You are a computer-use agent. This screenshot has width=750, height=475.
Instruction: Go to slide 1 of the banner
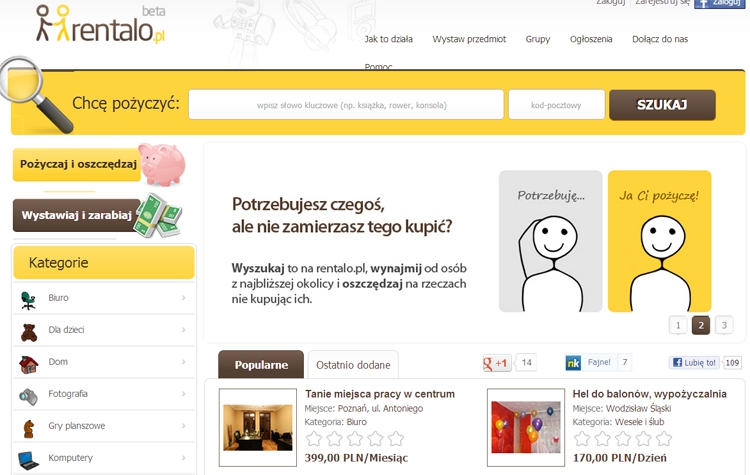678,325
